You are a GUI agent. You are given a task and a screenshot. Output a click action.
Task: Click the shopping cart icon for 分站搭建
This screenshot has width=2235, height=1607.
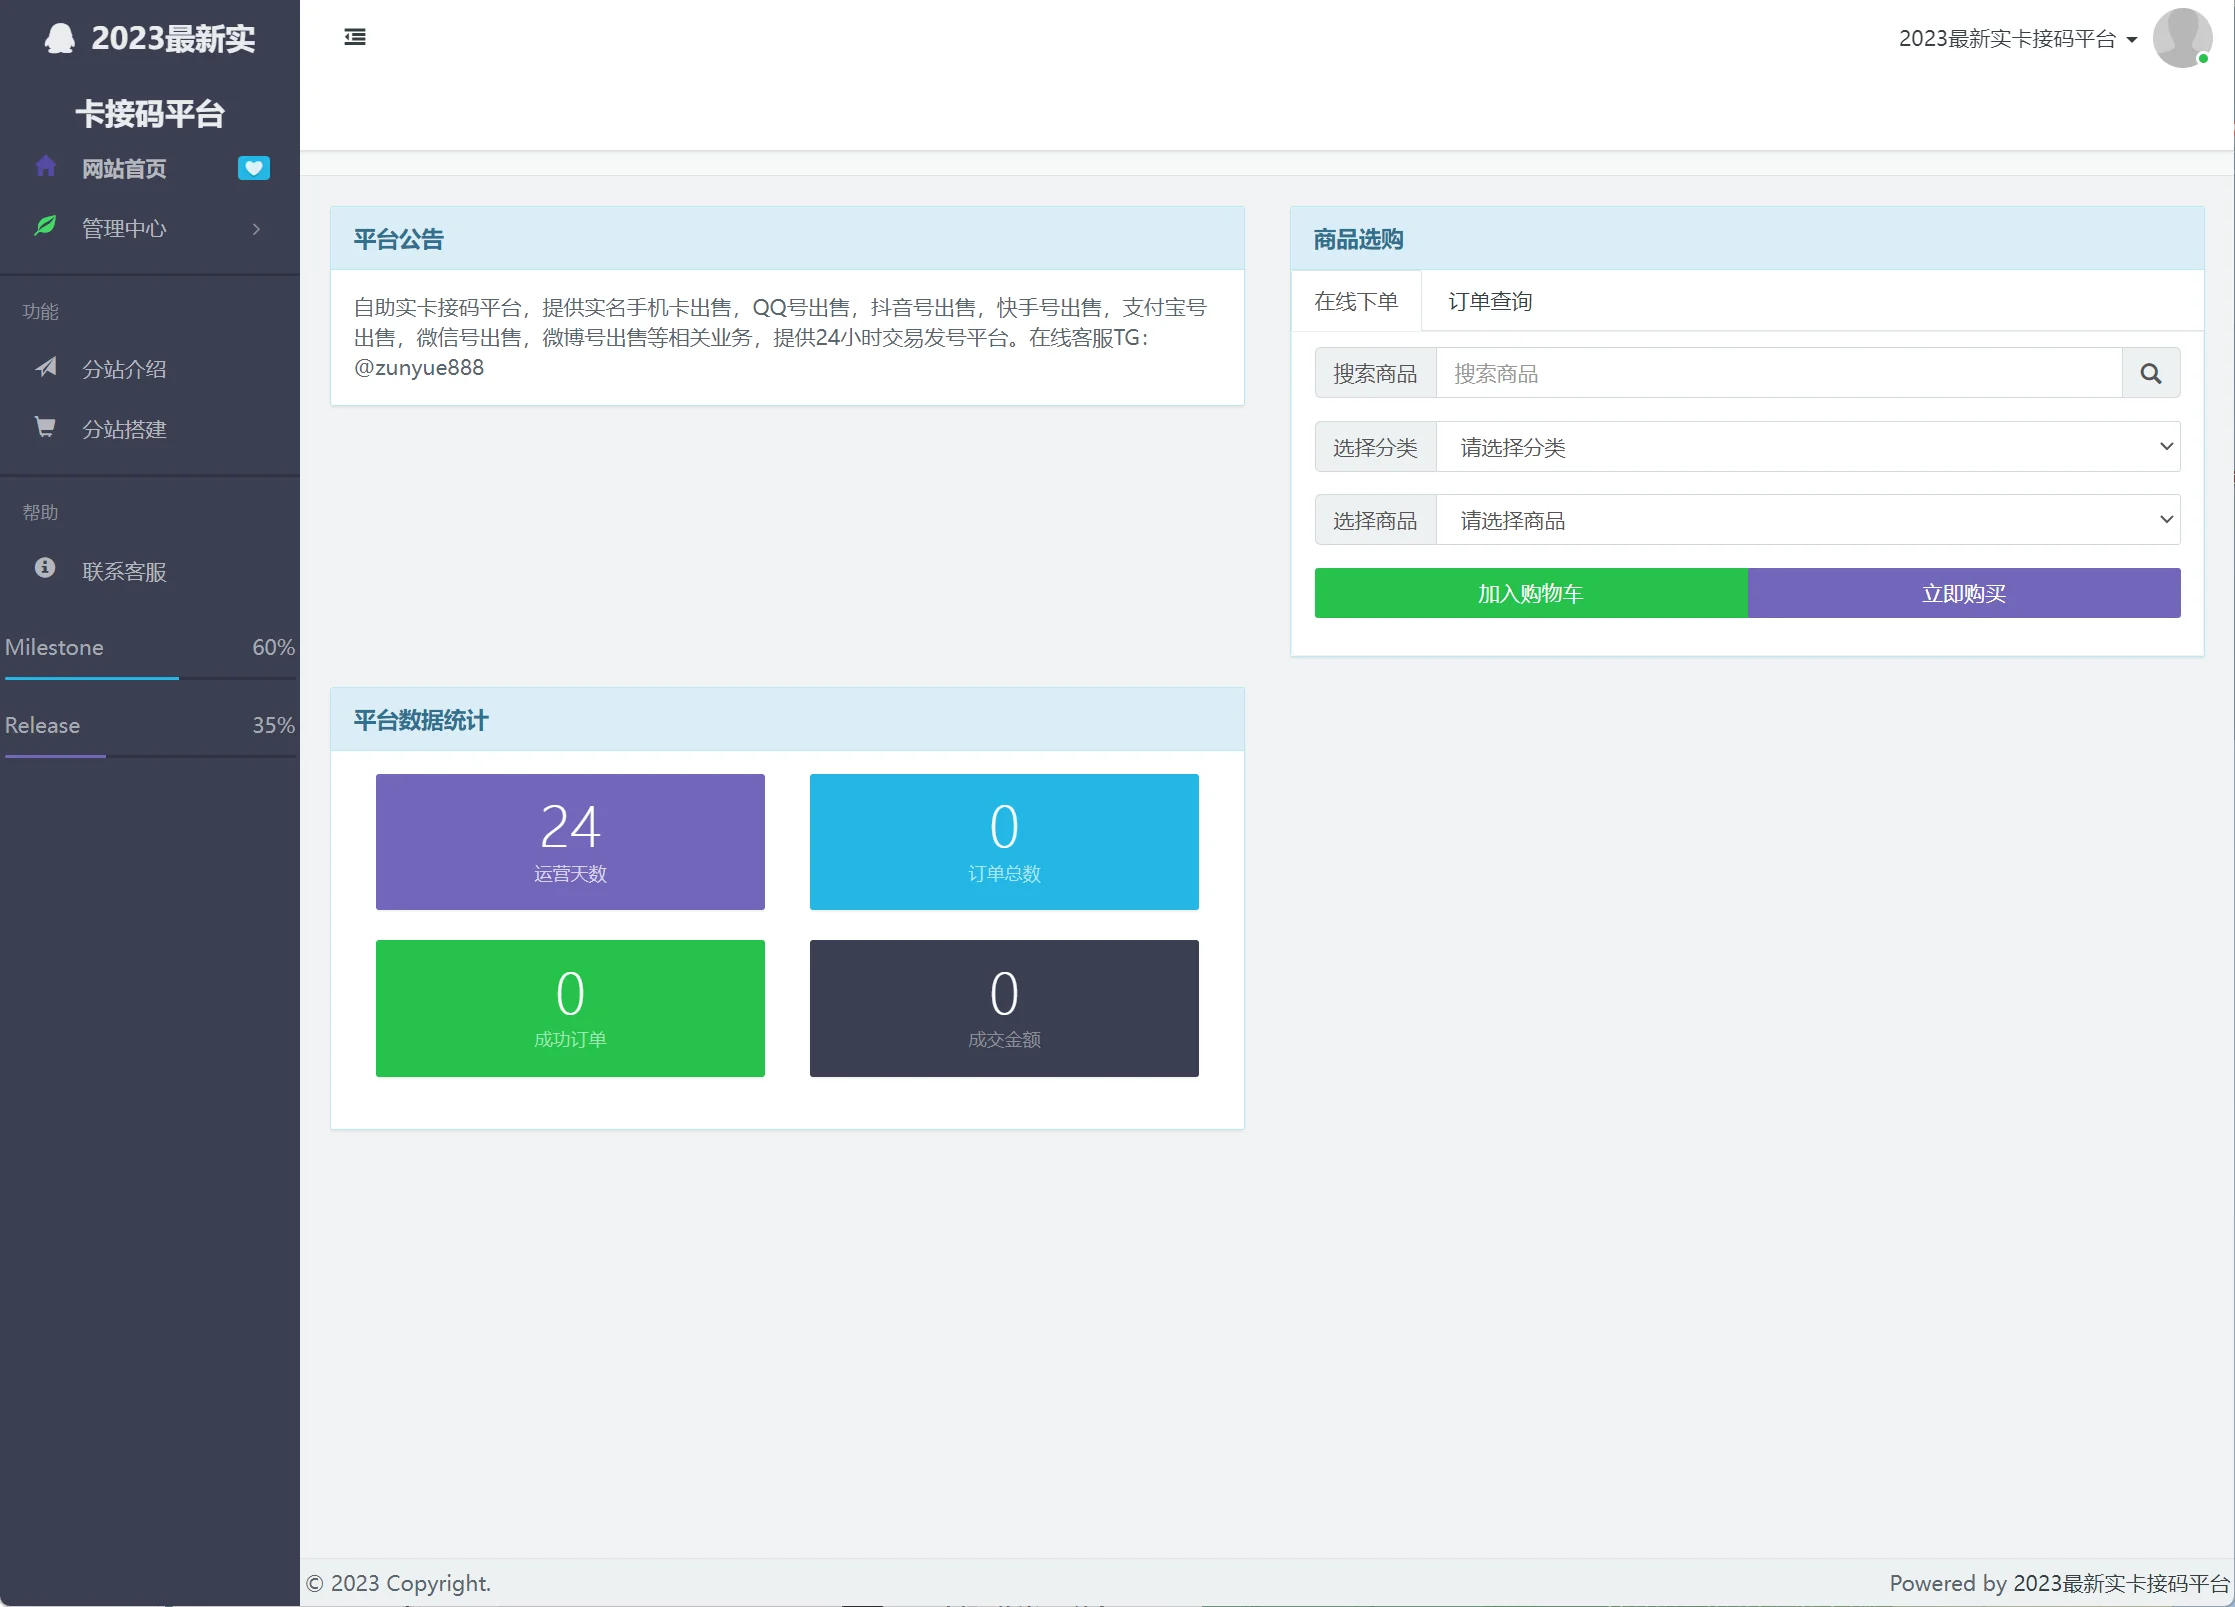pos(45,427)
